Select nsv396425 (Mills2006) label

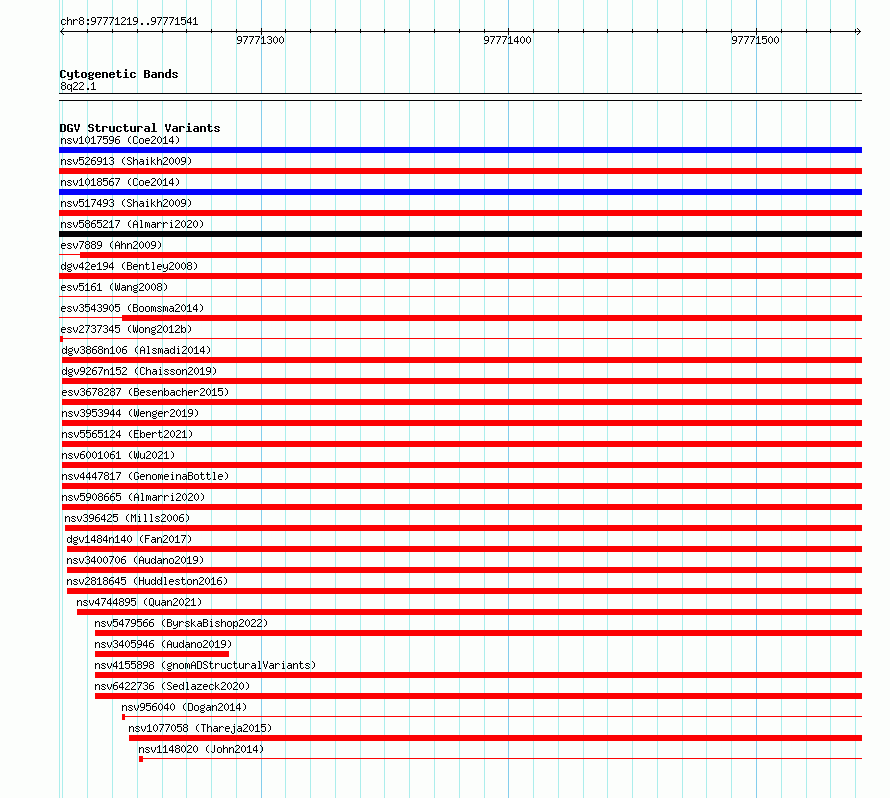(x=127, y=518)
